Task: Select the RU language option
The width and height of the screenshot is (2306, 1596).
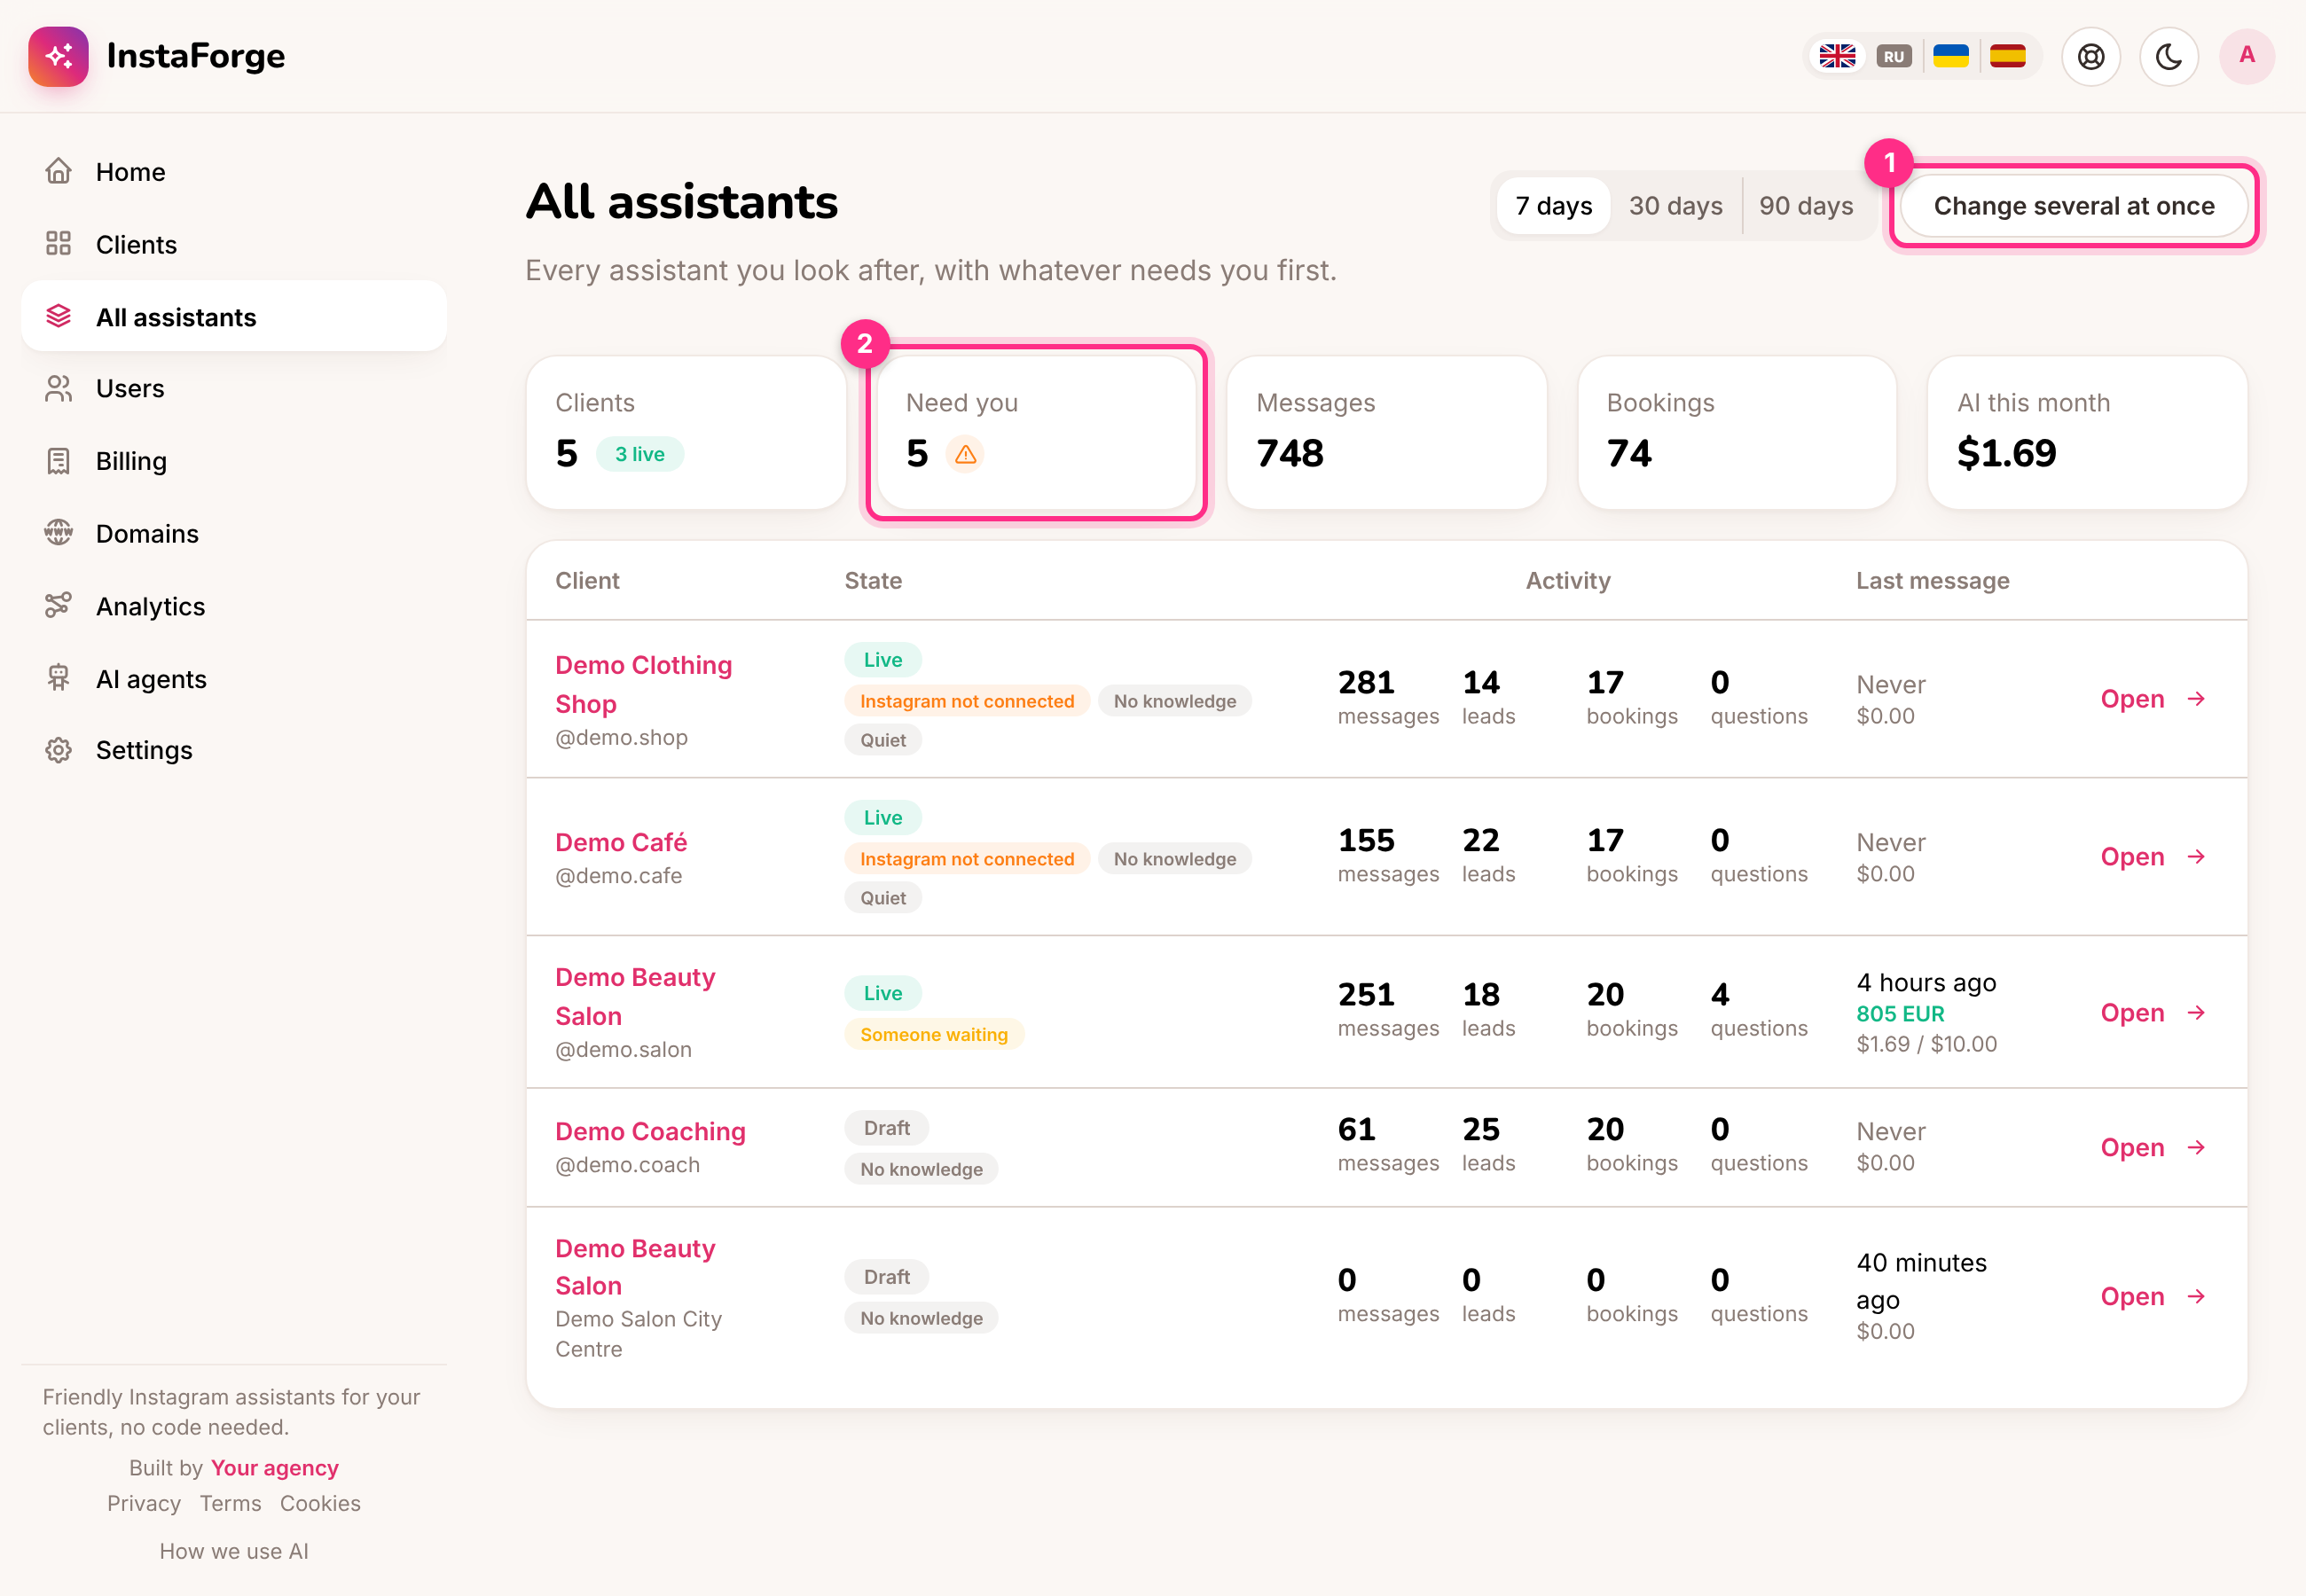Action: tap(1894, 56)
